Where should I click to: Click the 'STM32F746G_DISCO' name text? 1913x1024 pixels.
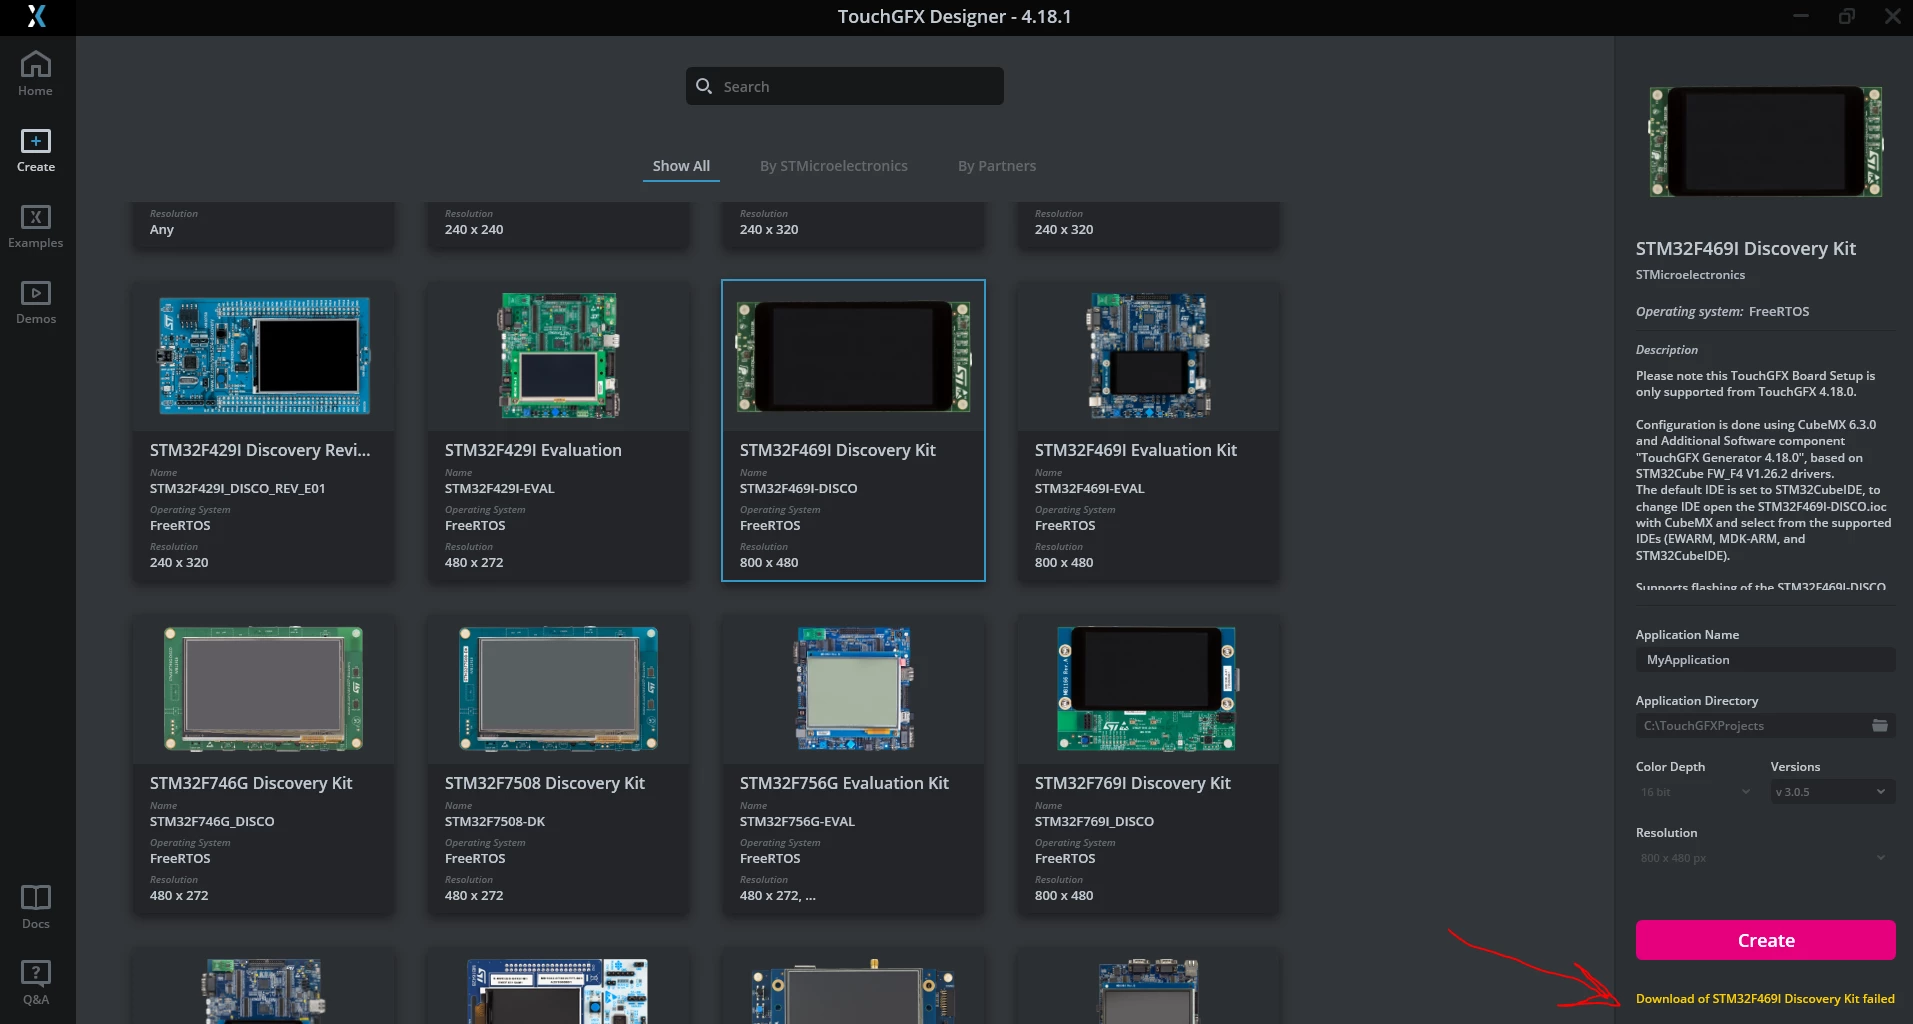[212, 822]
